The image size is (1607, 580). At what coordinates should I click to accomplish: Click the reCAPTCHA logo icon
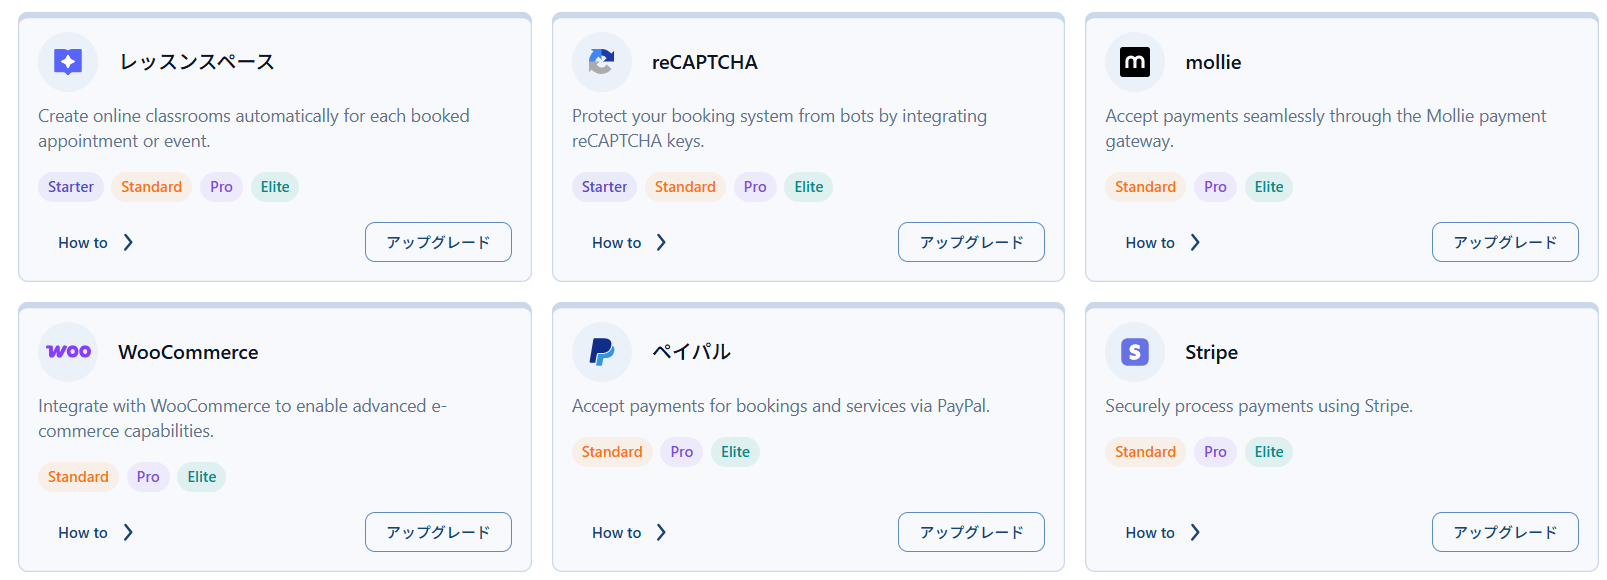(601, 62)
